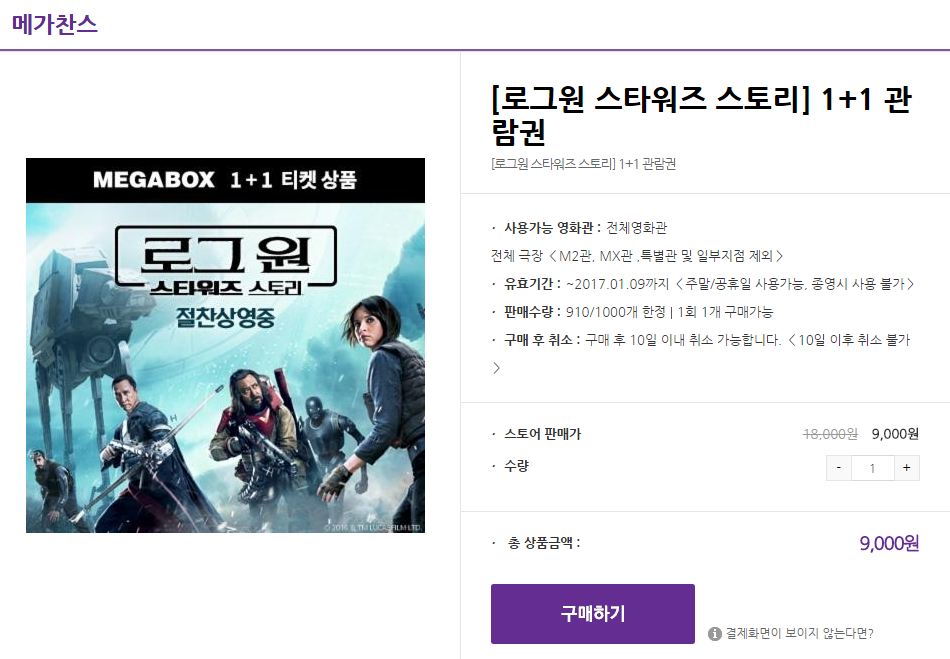The image size is (950, 659).
Task: Click the 로그원 스타워즈 스토리 1+1 관람권 product title
Action: [x=702, y=115]
